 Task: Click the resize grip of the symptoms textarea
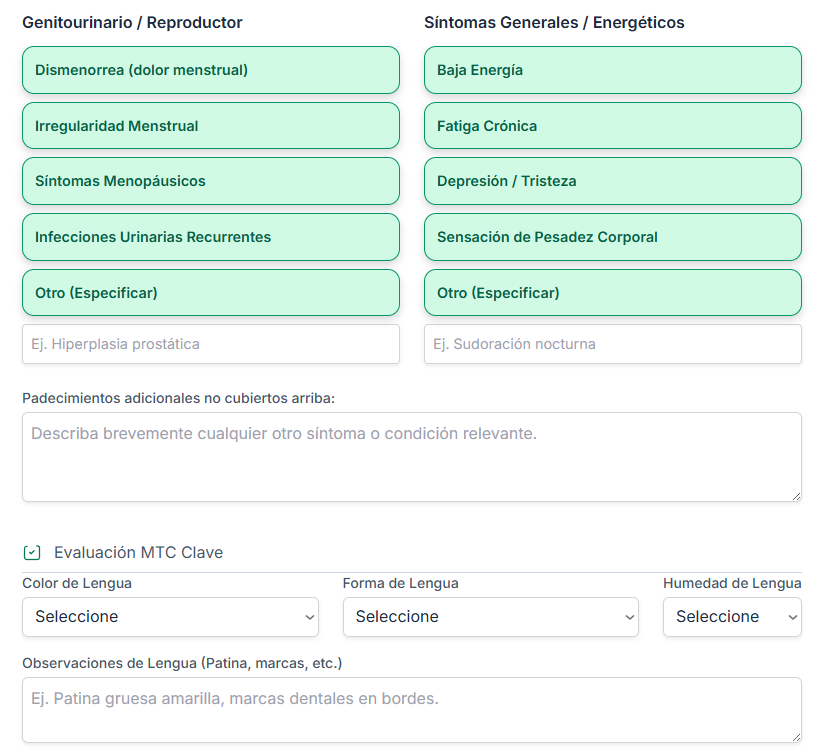(x=796, y=497)
